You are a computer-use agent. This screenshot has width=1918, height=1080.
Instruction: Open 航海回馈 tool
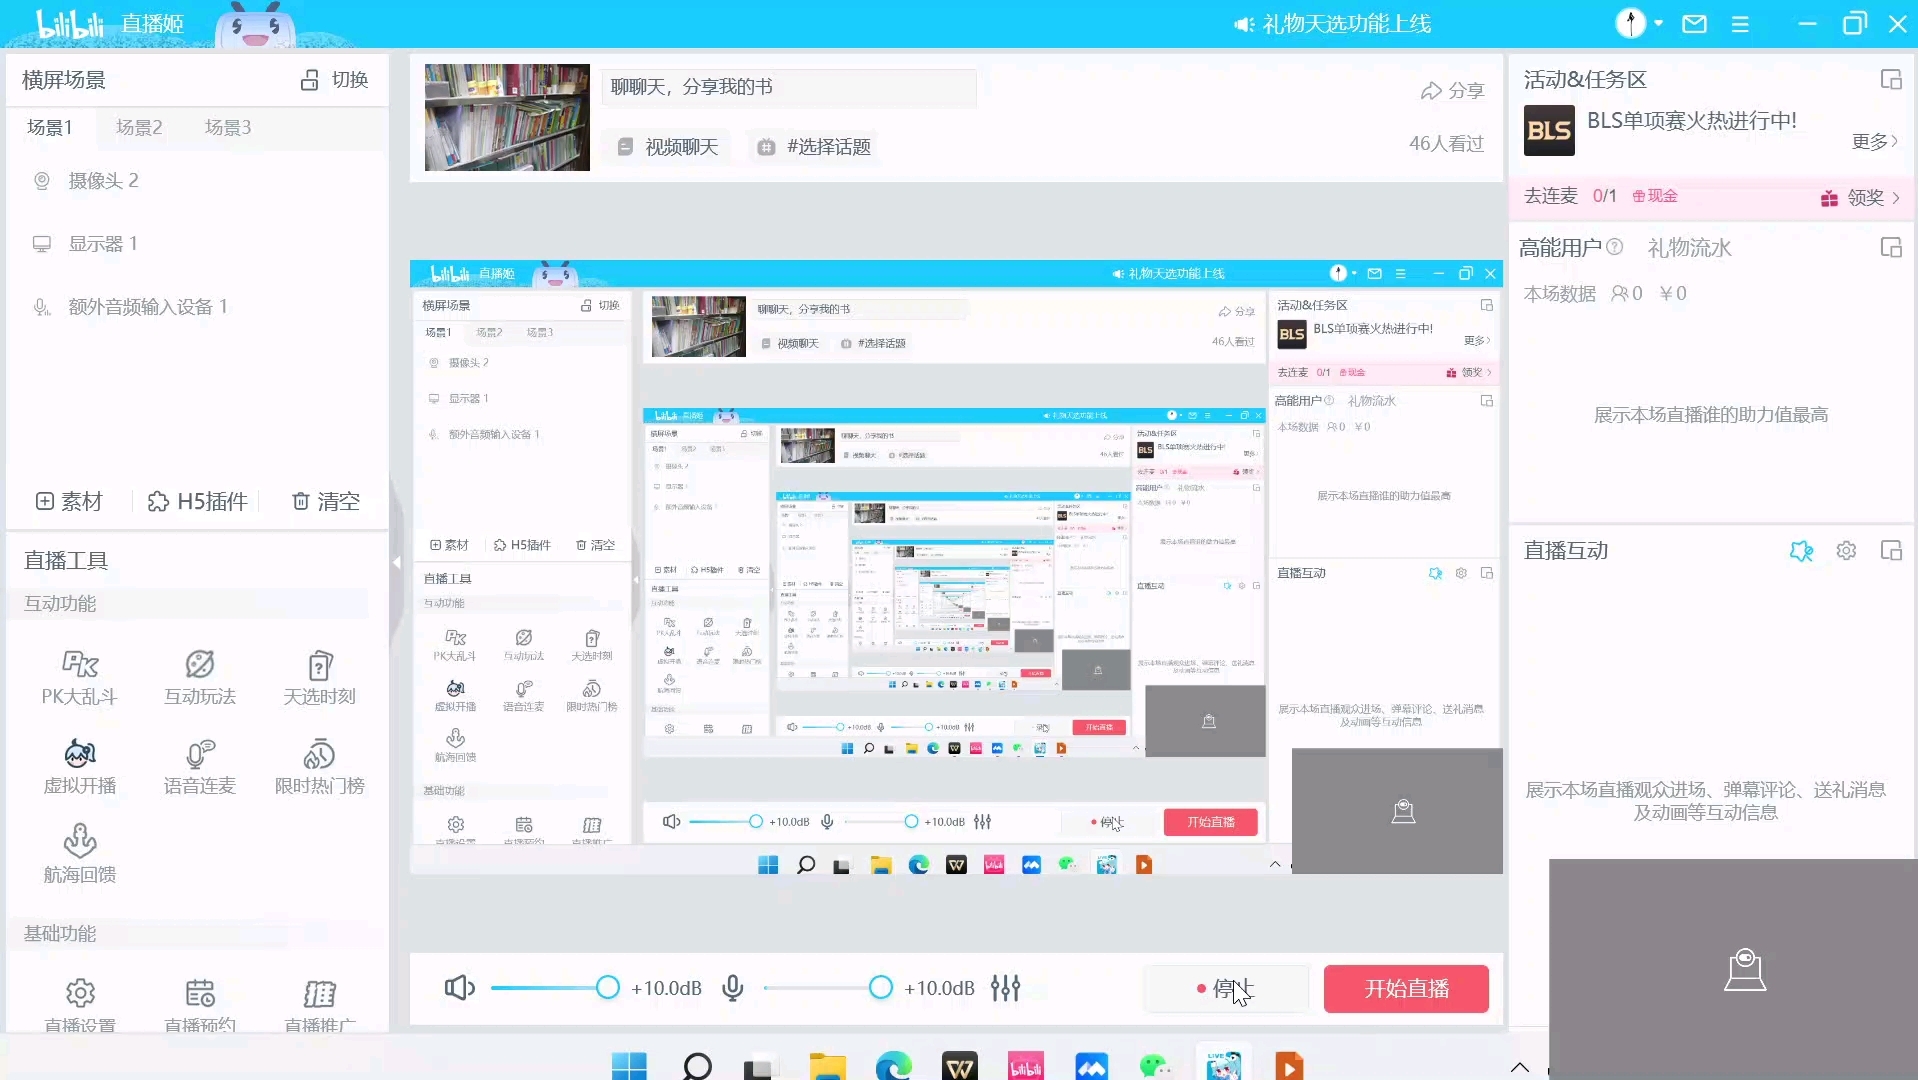[80, 855]
